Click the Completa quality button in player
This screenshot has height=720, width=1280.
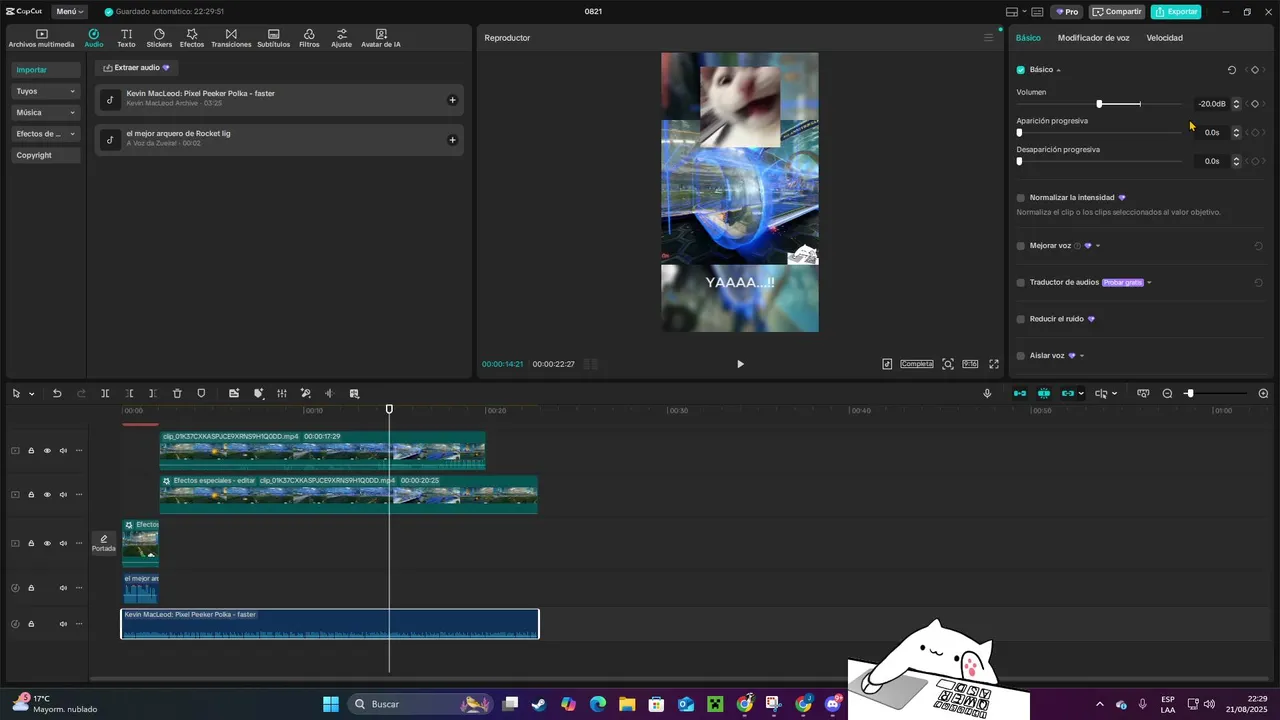point(917,364)
